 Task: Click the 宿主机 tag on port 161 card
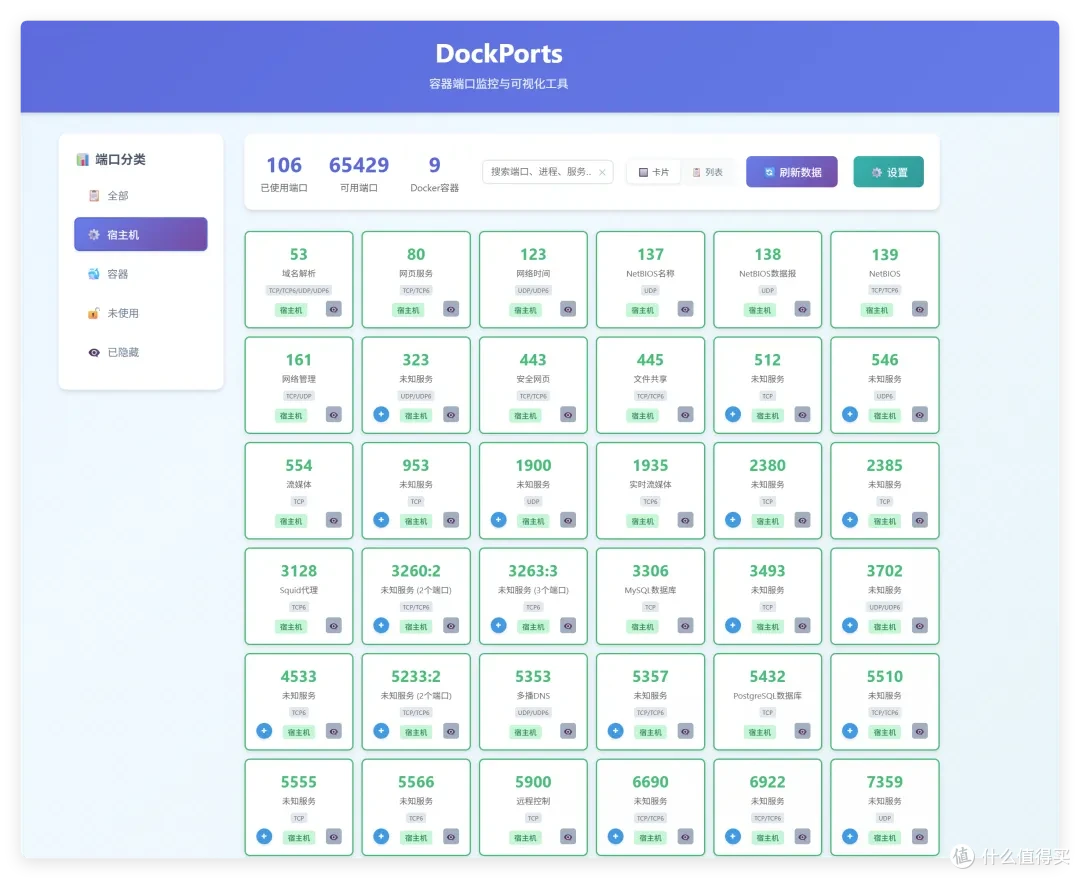[291, 415]
